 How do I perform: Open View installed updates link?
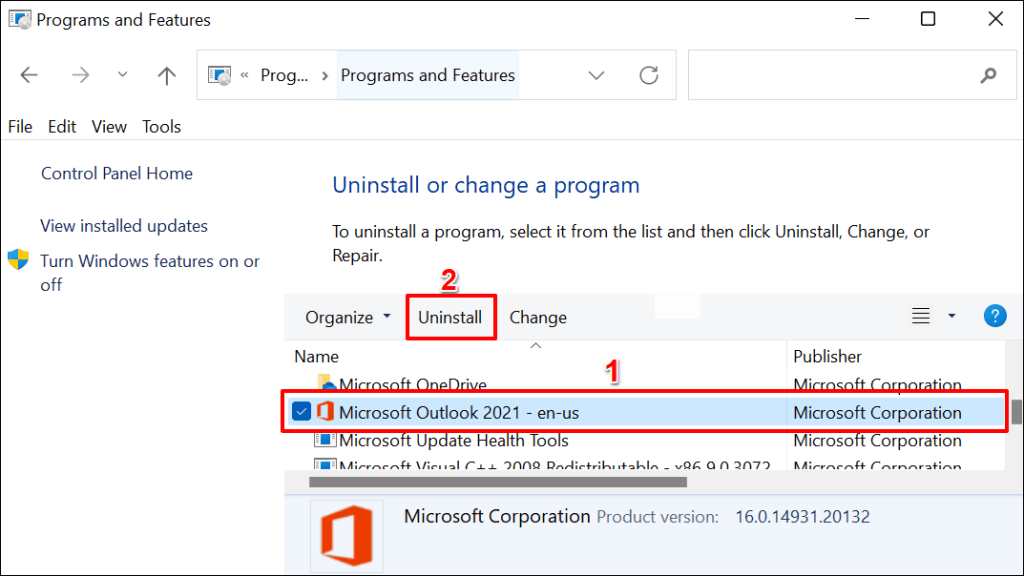pyautogui.click(x=124, y=226)
